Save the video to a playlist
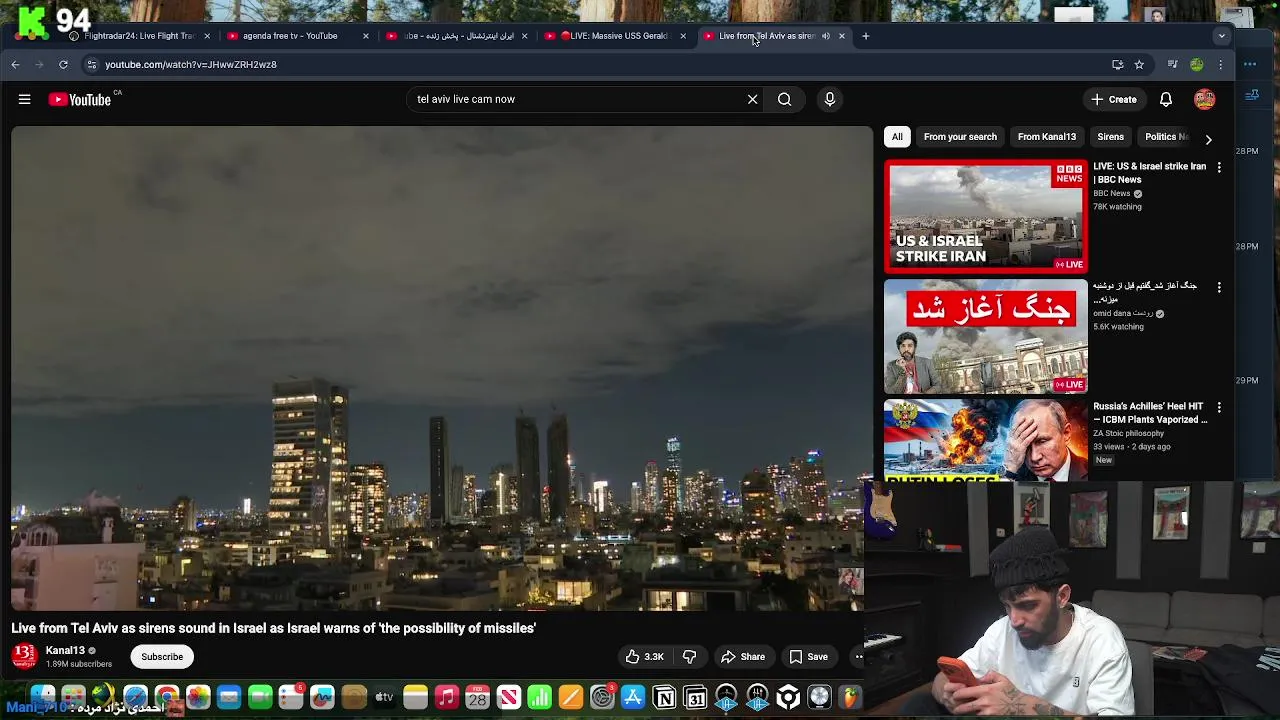The image size is (1280, 720). pos(809,657)
